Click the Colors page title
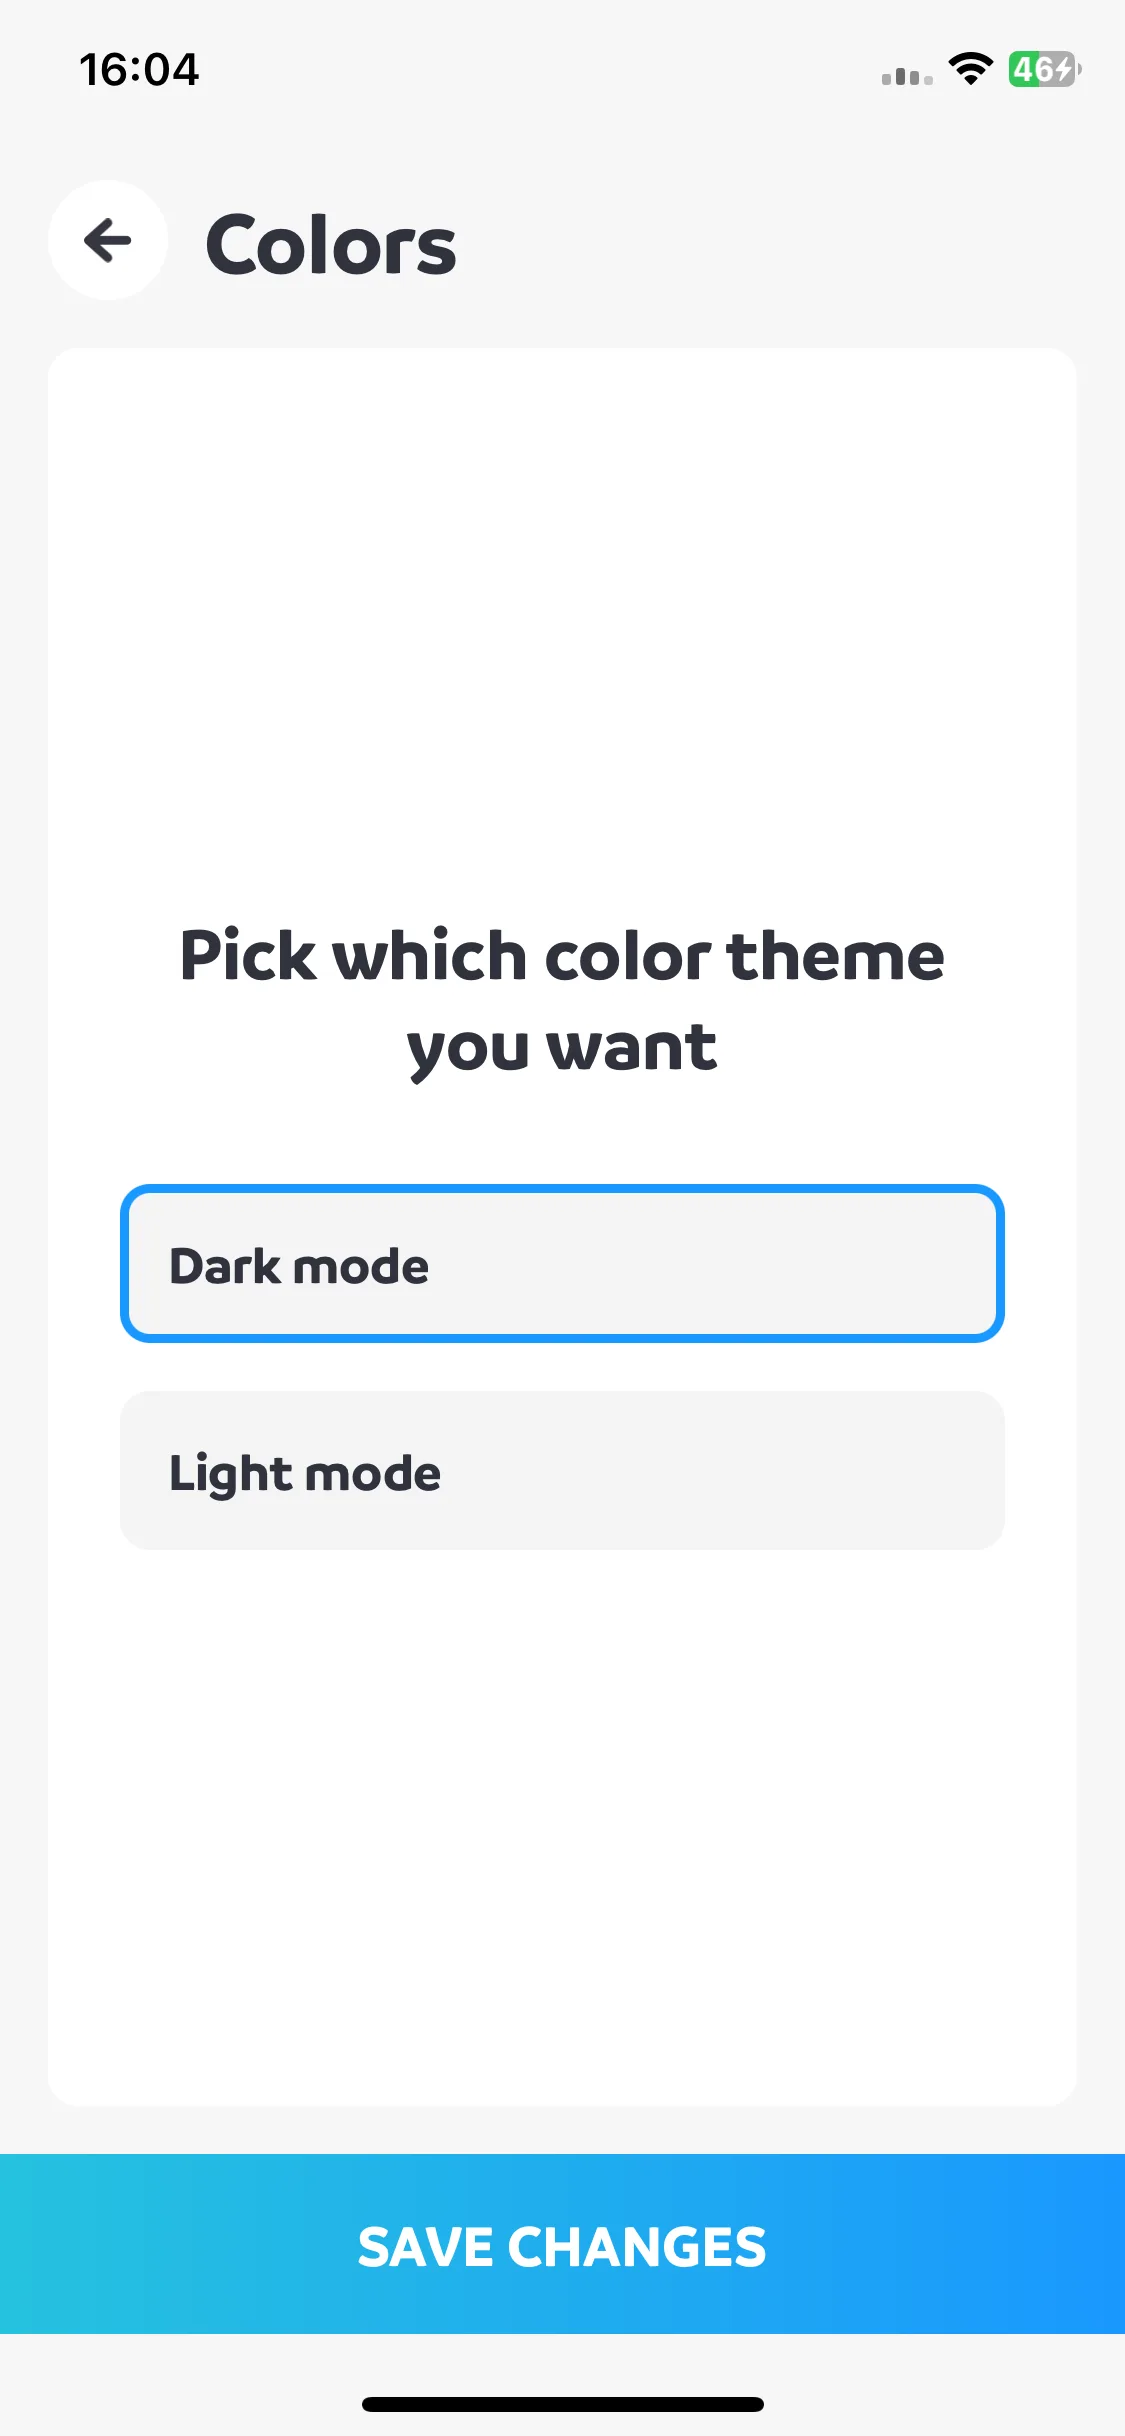Screen dimensions: 1125x2436 click(331, 245)
